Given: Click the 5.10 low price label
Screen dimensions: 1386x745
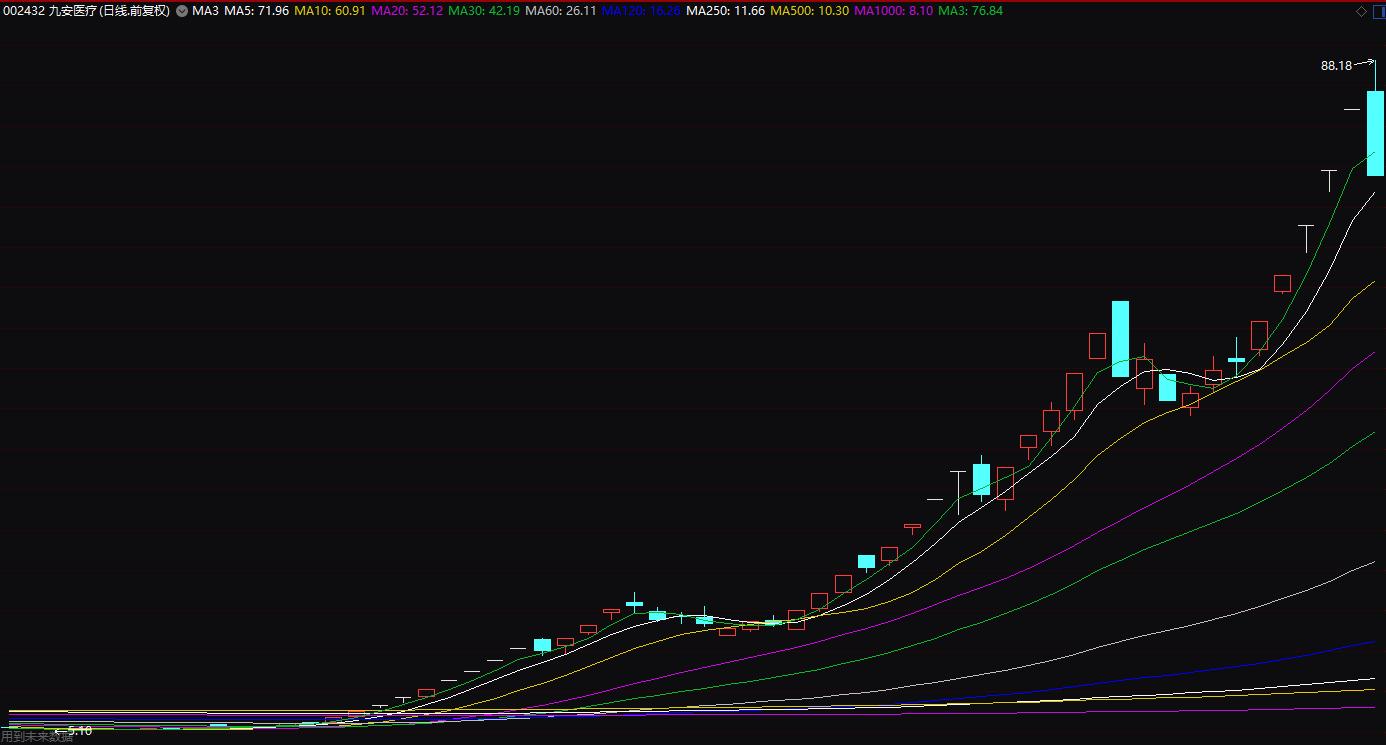Looking at the screenshot, I should [80, 731].
